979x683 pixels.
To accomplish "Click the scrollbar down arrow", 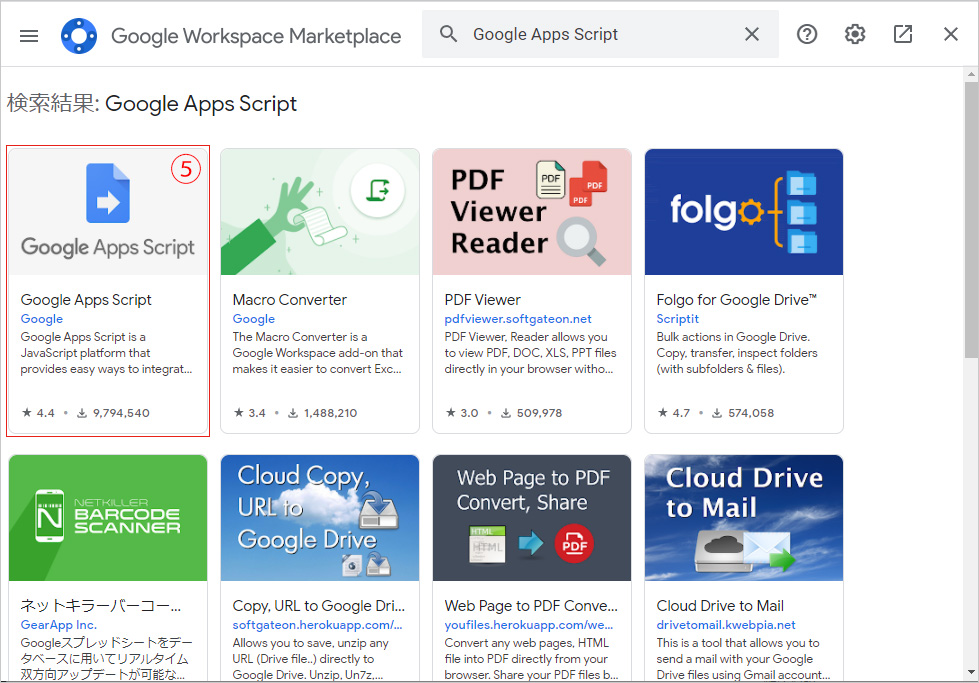I will click(971, 673).
